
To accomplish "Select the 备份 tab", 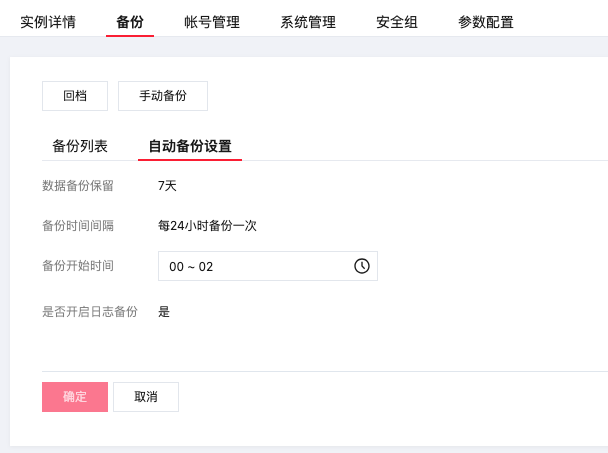I will tap(130, 22).
